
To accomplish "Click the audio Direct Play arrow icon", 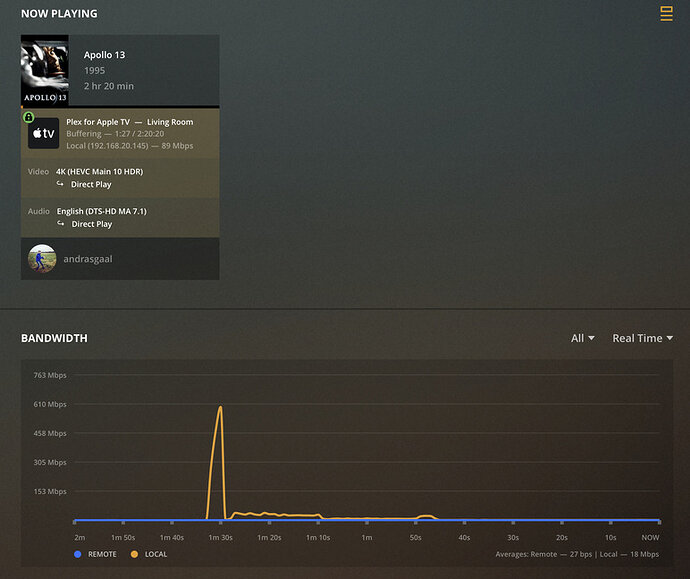I will (61, 224).
